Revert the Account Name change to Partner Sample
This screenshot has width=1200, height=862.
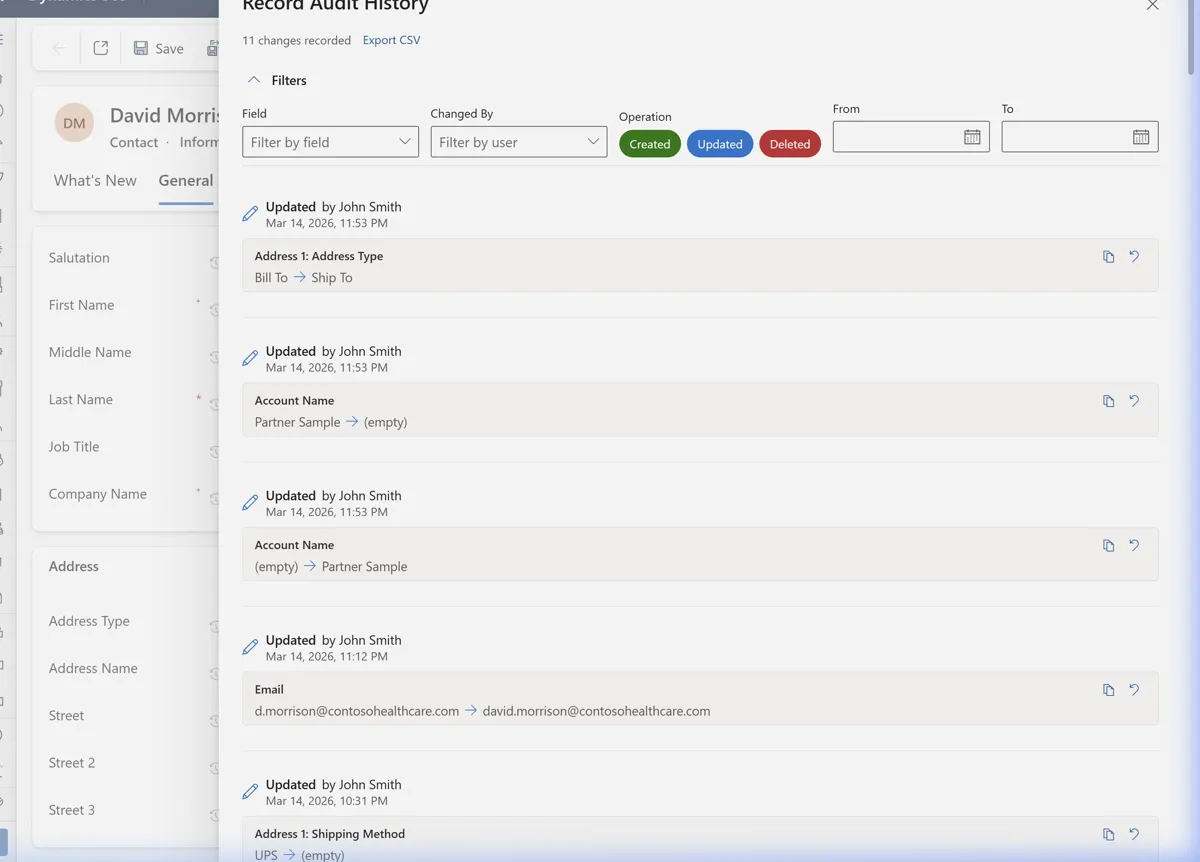tap(1134, 545)
